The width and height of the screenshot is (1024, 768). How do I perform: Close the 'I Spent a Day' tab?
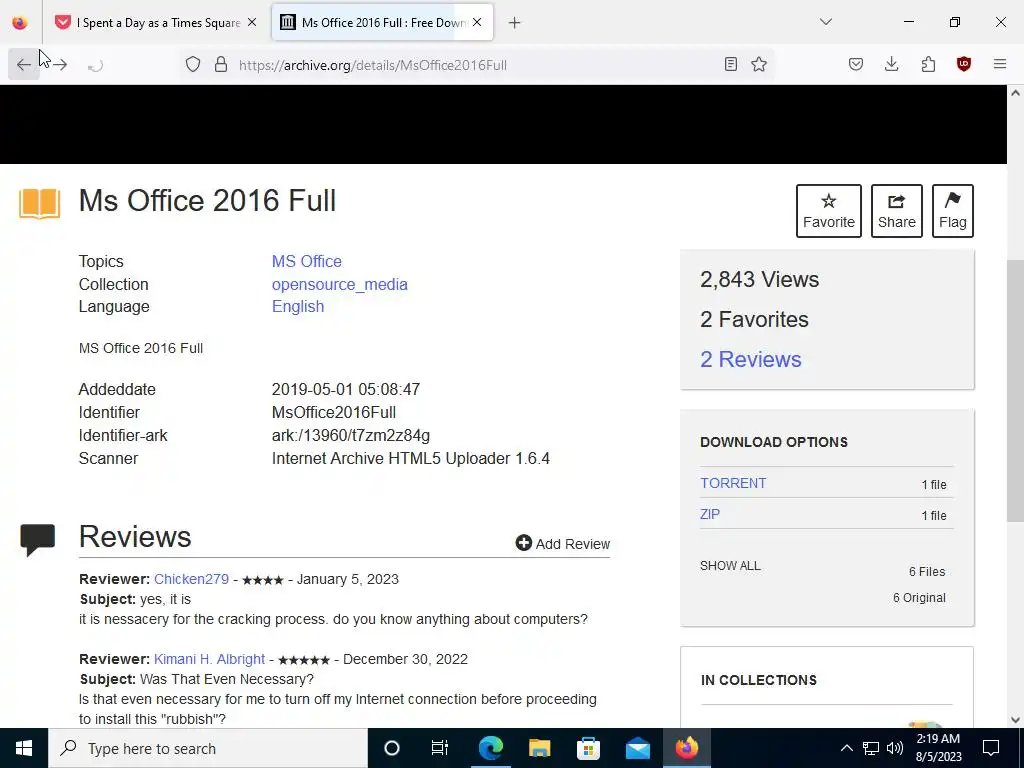click(x=252, y=22)
